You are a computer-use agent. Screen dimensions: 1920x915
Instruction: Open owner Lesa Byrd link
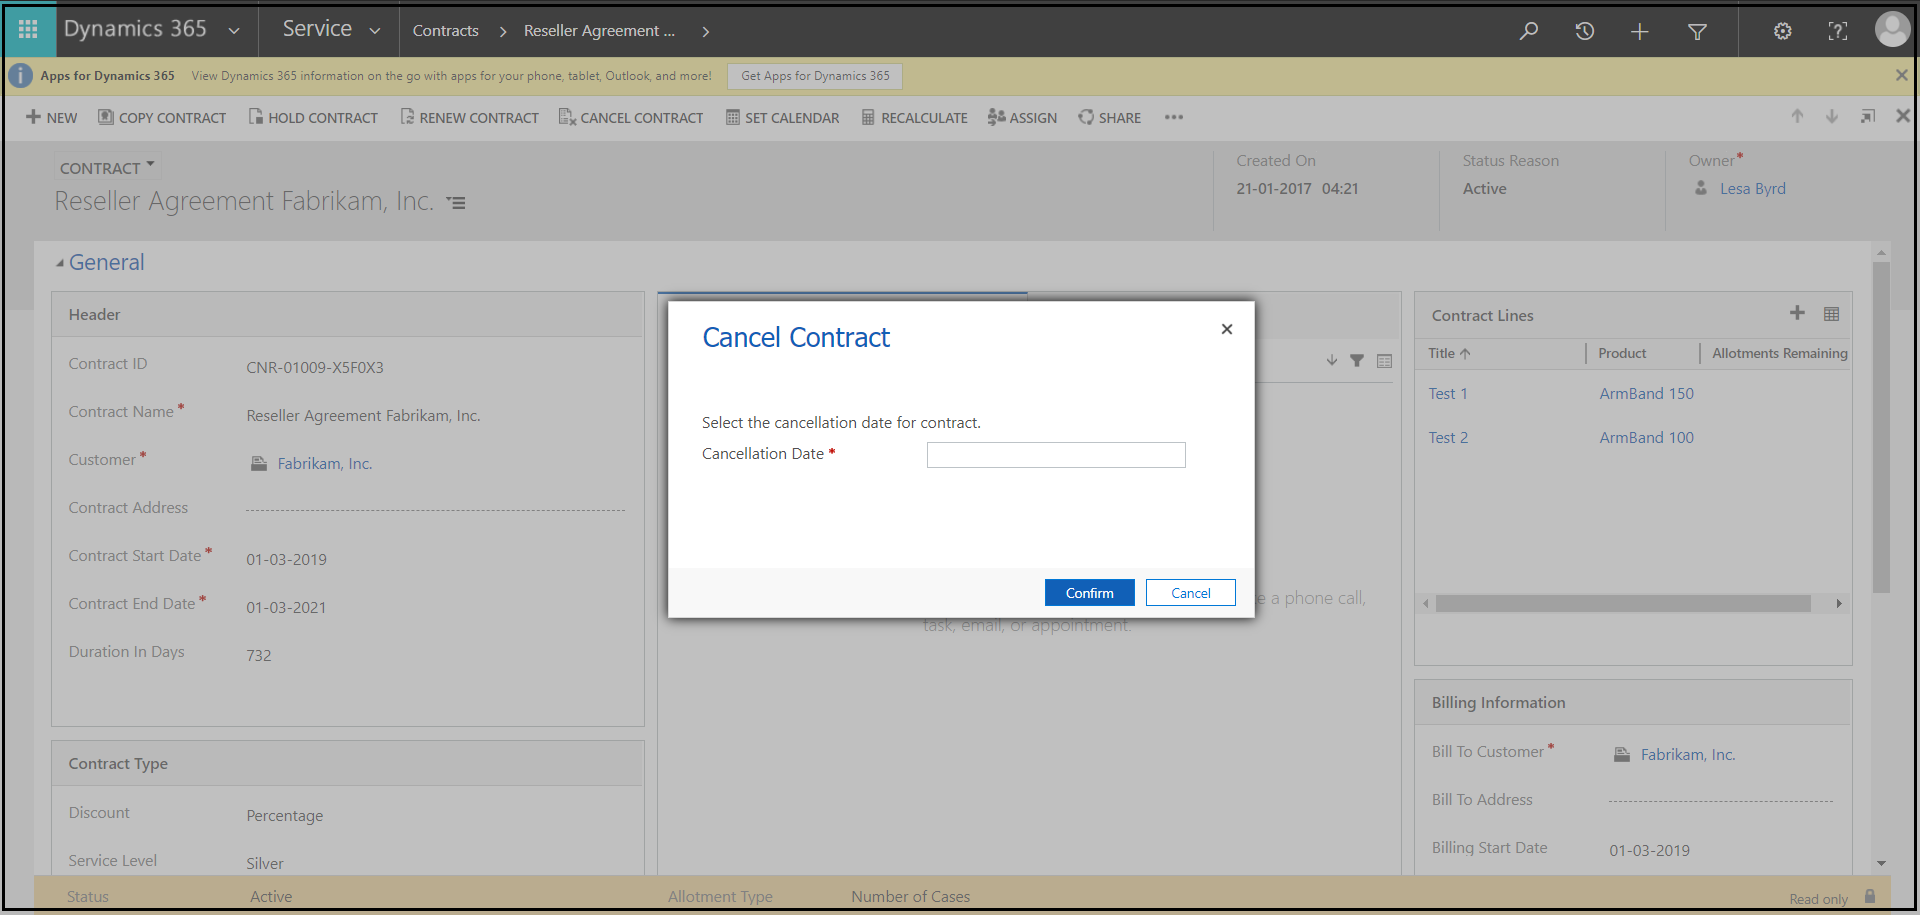[1752, 188]
